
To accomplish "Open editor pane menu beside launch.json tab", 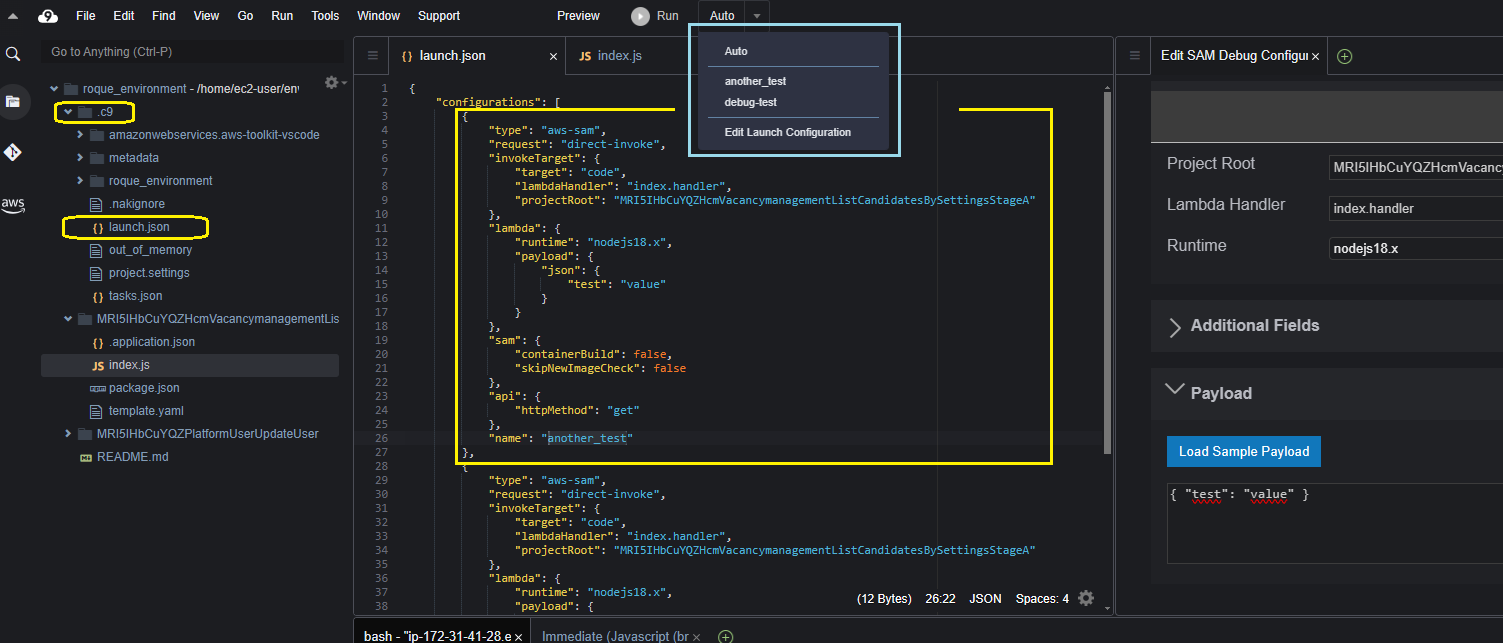I will [372, 56].
